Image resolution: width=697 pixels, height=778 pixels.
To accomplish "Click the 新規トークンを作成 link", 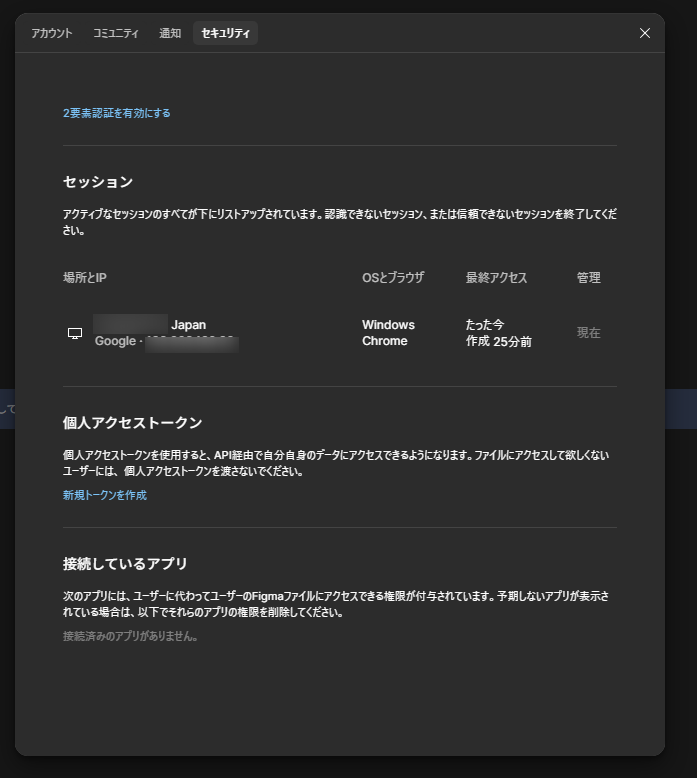I will (105, 495).
